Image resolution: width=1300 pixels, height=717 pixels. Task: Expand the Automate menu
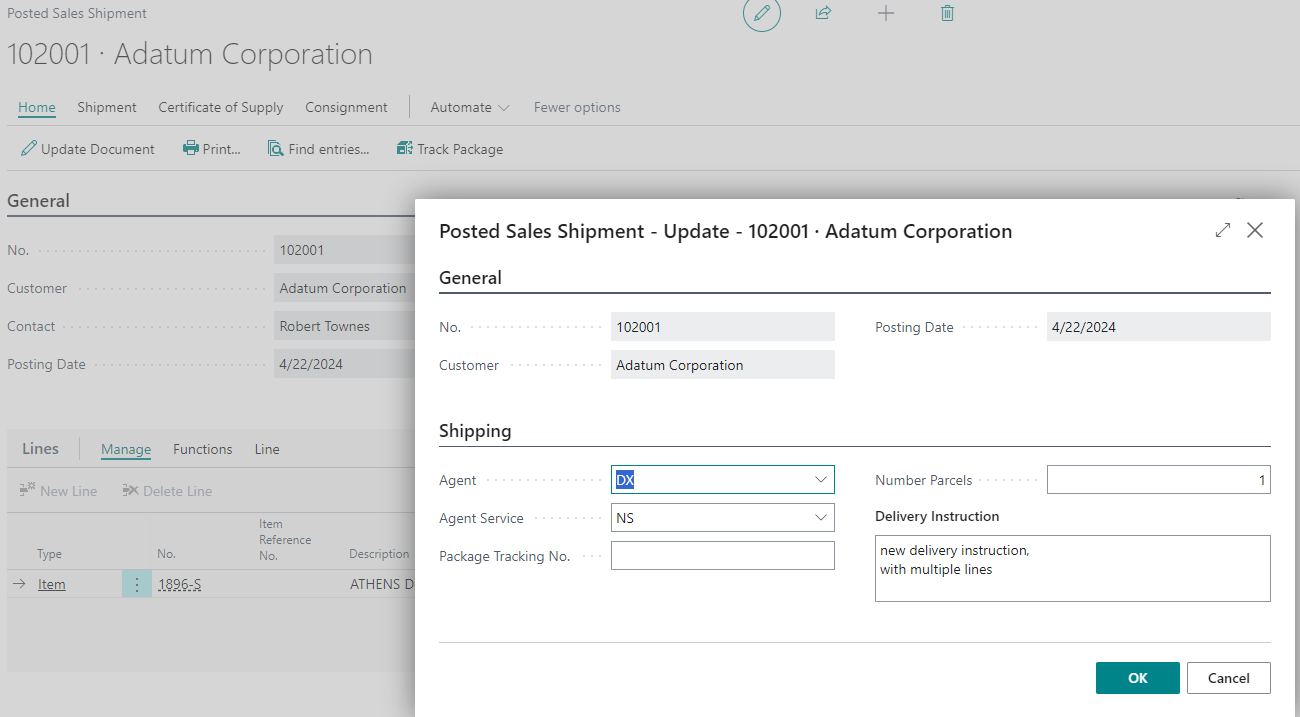pyautogui.click(x=469, y=107)
